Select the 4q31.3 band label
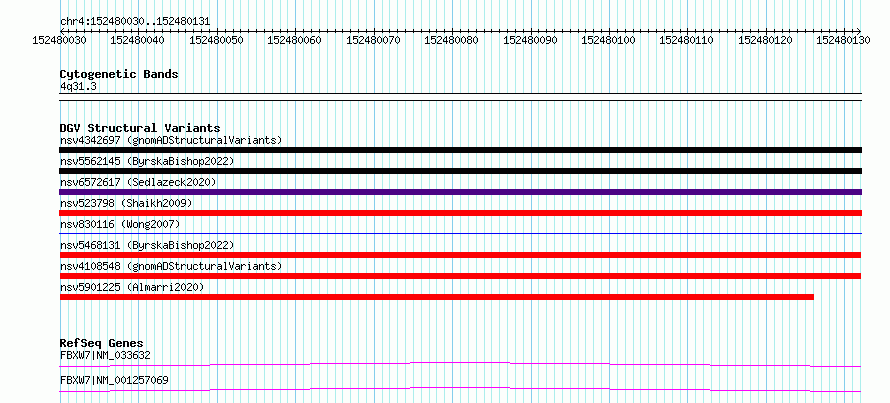The height and width of the screenshot is (403, 890). click(78, 86)
